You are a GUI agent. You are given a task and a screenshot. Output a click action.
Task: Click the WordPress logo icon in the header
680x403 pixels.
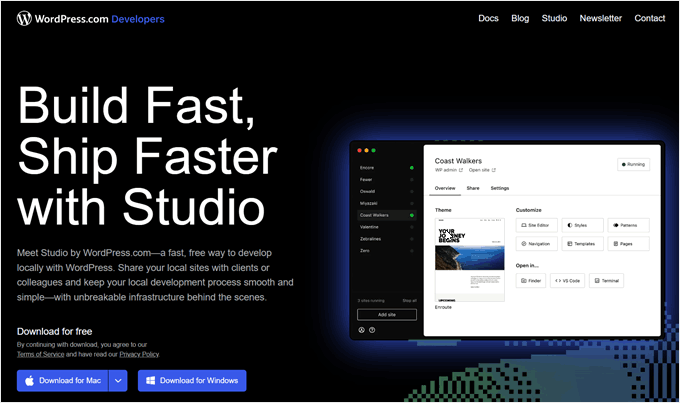click(x=24, y=18)
